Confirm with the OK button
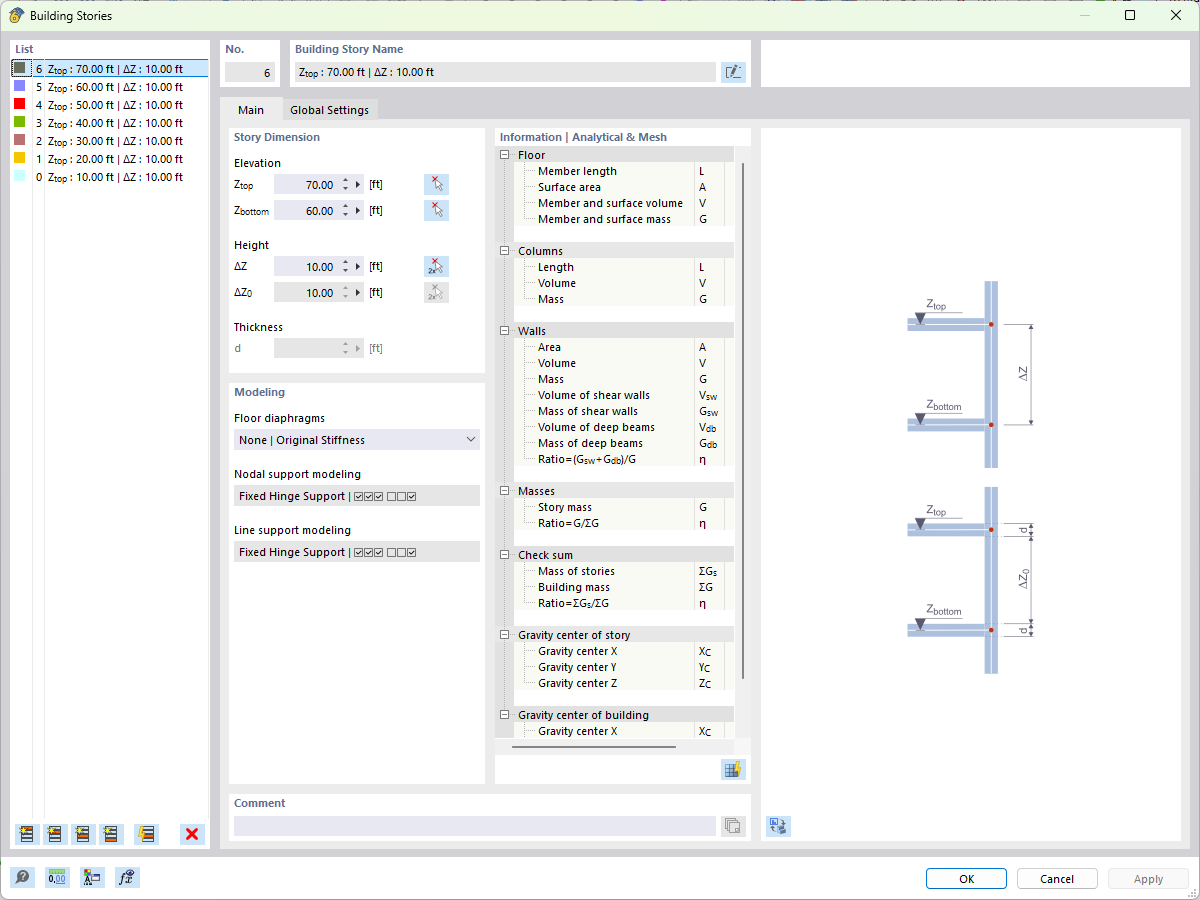This screenshot has width=1200, height=900. coord(966,879)
